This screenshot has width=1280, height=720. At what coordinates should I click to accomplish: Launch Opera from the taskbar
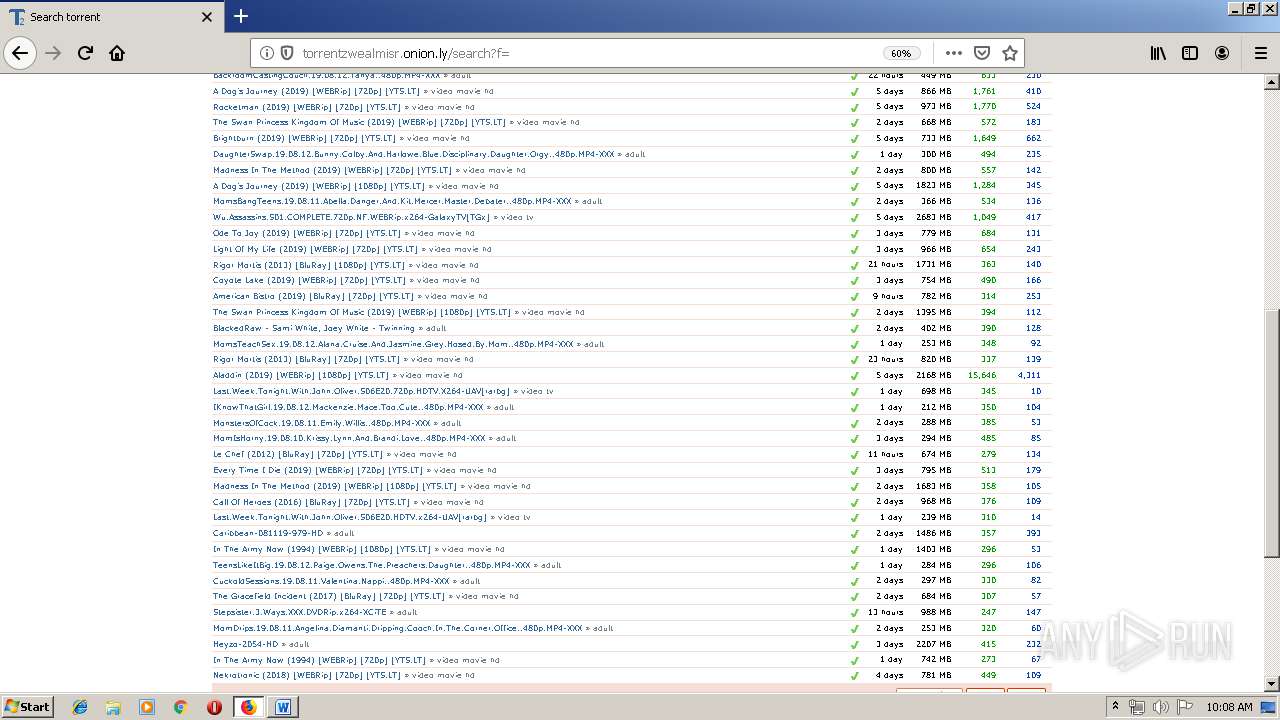pyautogui.click(x=214, y=707)
